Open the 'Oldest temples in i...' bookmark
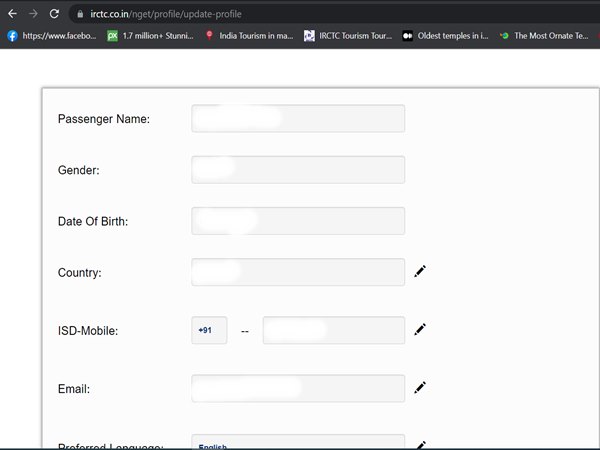Image resolution: width=600 pixels, height=450 pixels. (445, 36)
